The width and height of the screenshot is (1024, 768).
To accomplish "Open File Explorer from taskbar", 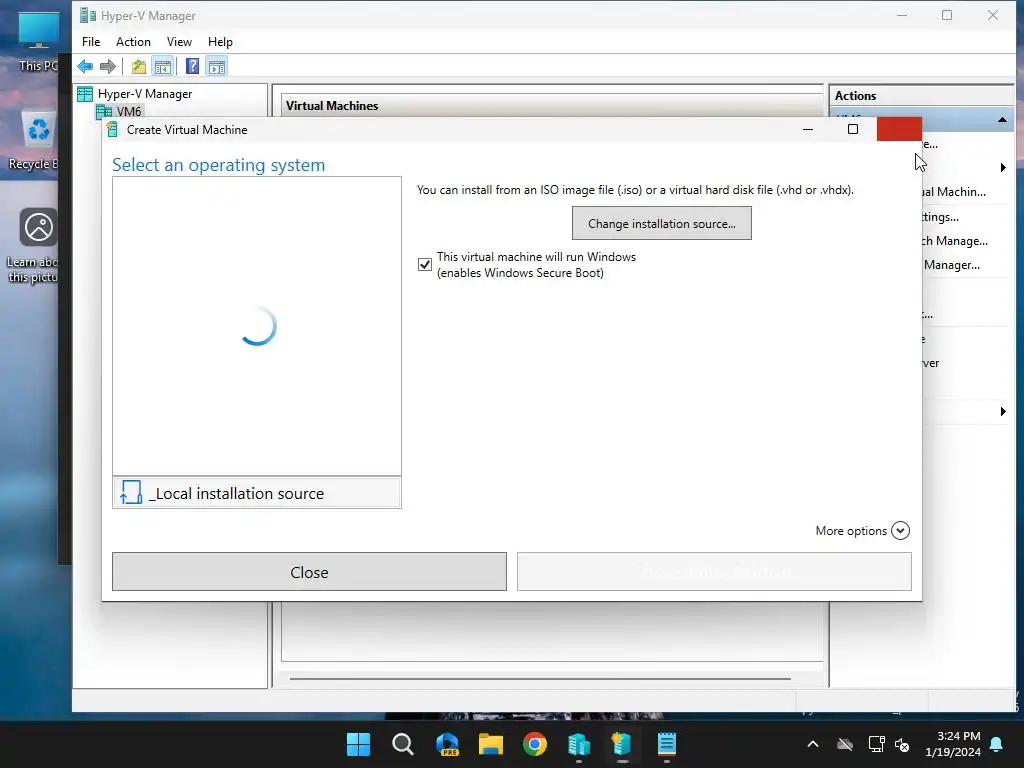I will point(491,744).
